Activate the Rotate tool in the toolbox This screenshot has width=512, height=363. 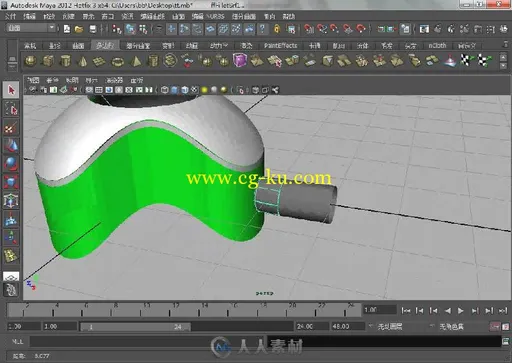pos(11,164)
